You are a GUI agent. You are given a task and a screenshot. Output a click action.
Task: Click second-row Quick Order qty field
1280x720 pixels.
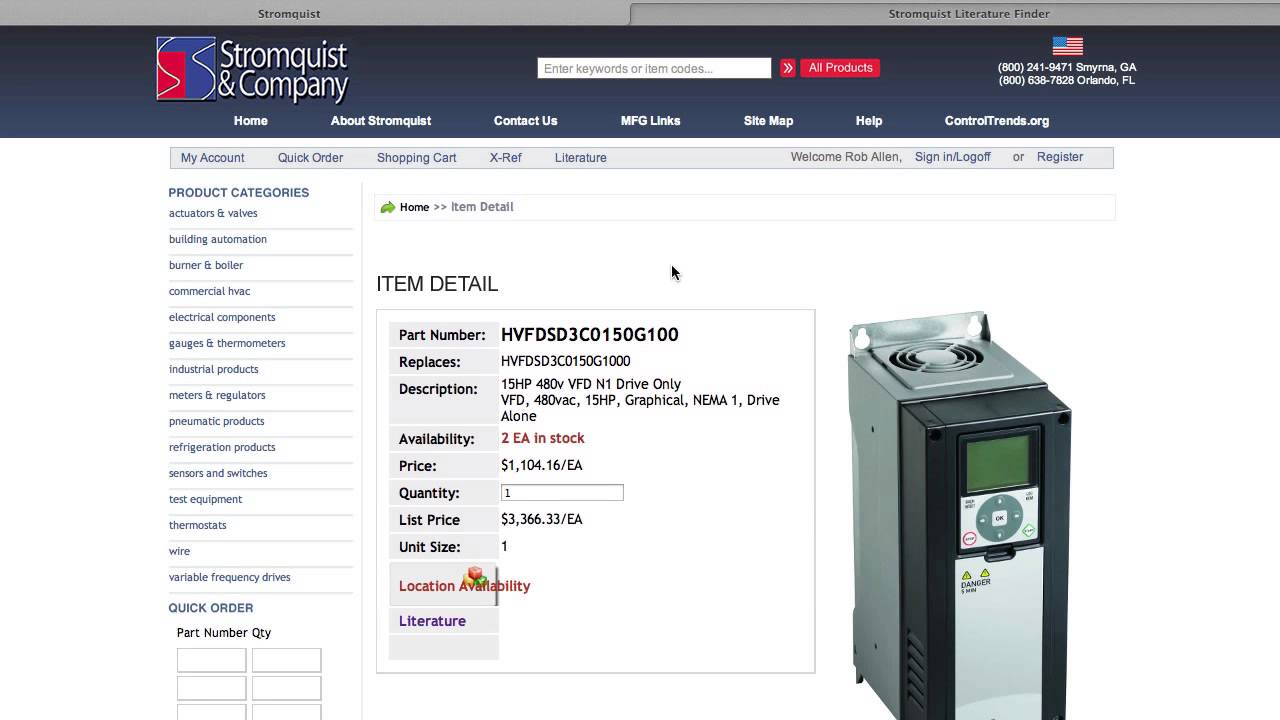tap(286, 688)
